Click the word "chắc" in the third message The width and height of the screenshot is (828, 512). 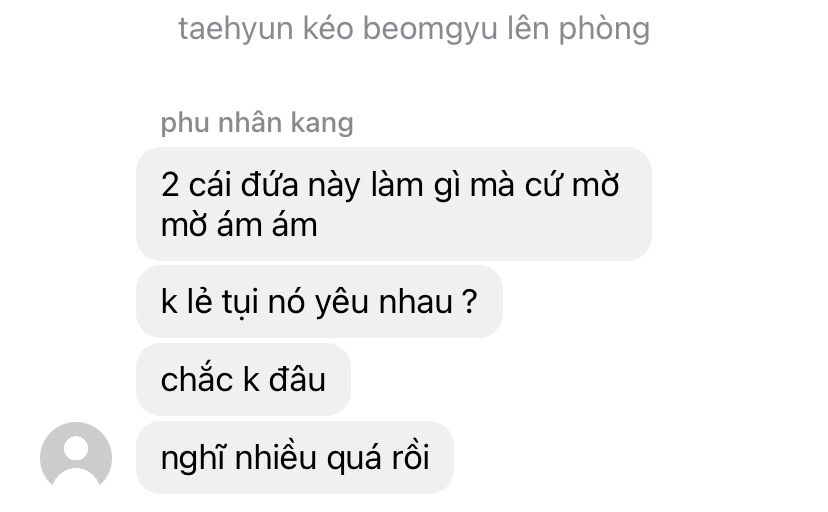click(197, 378)
